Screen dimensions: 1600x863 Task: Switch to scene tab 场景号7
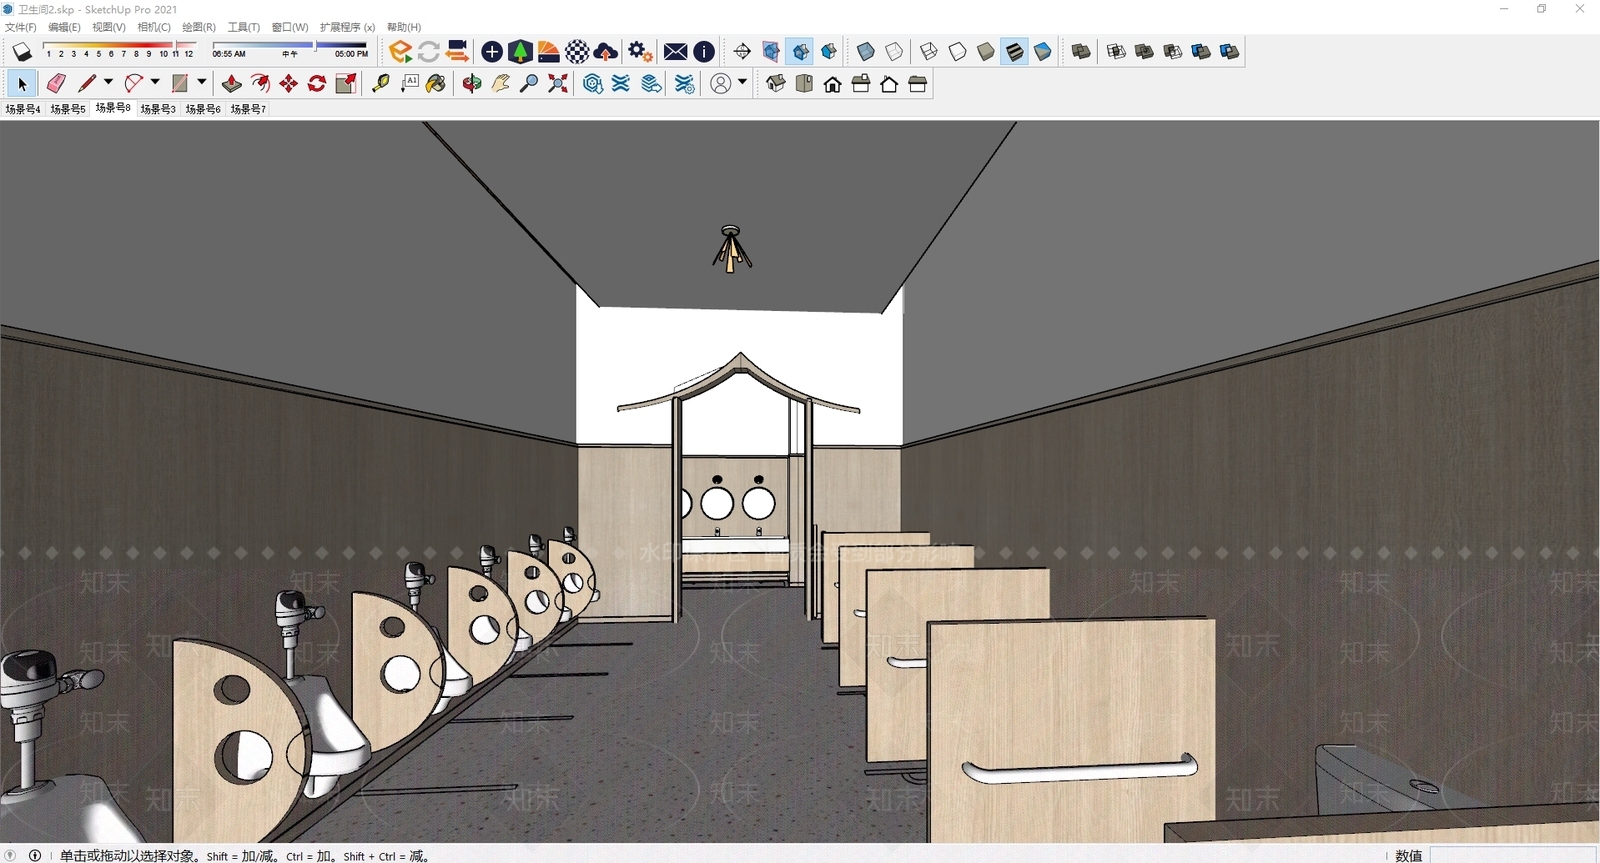coord(248,109)
